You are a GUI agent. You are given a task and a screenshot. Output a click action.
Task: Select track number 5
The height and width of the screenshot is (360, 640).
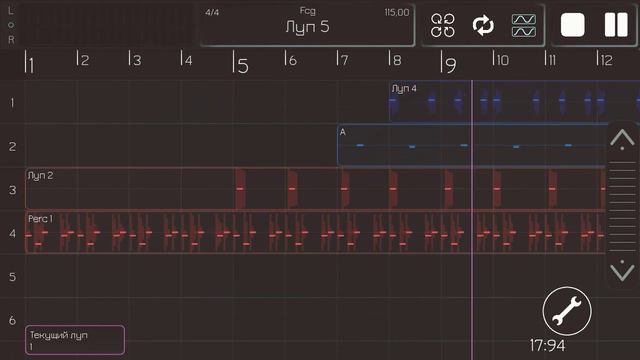[x=12, y=277]
